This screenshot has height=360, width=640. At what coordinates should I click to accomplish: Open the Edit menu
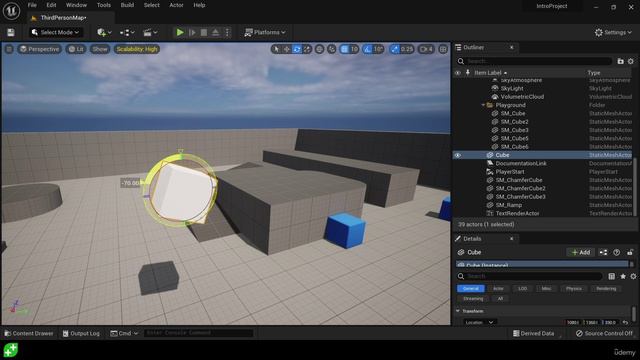(51, 5)
